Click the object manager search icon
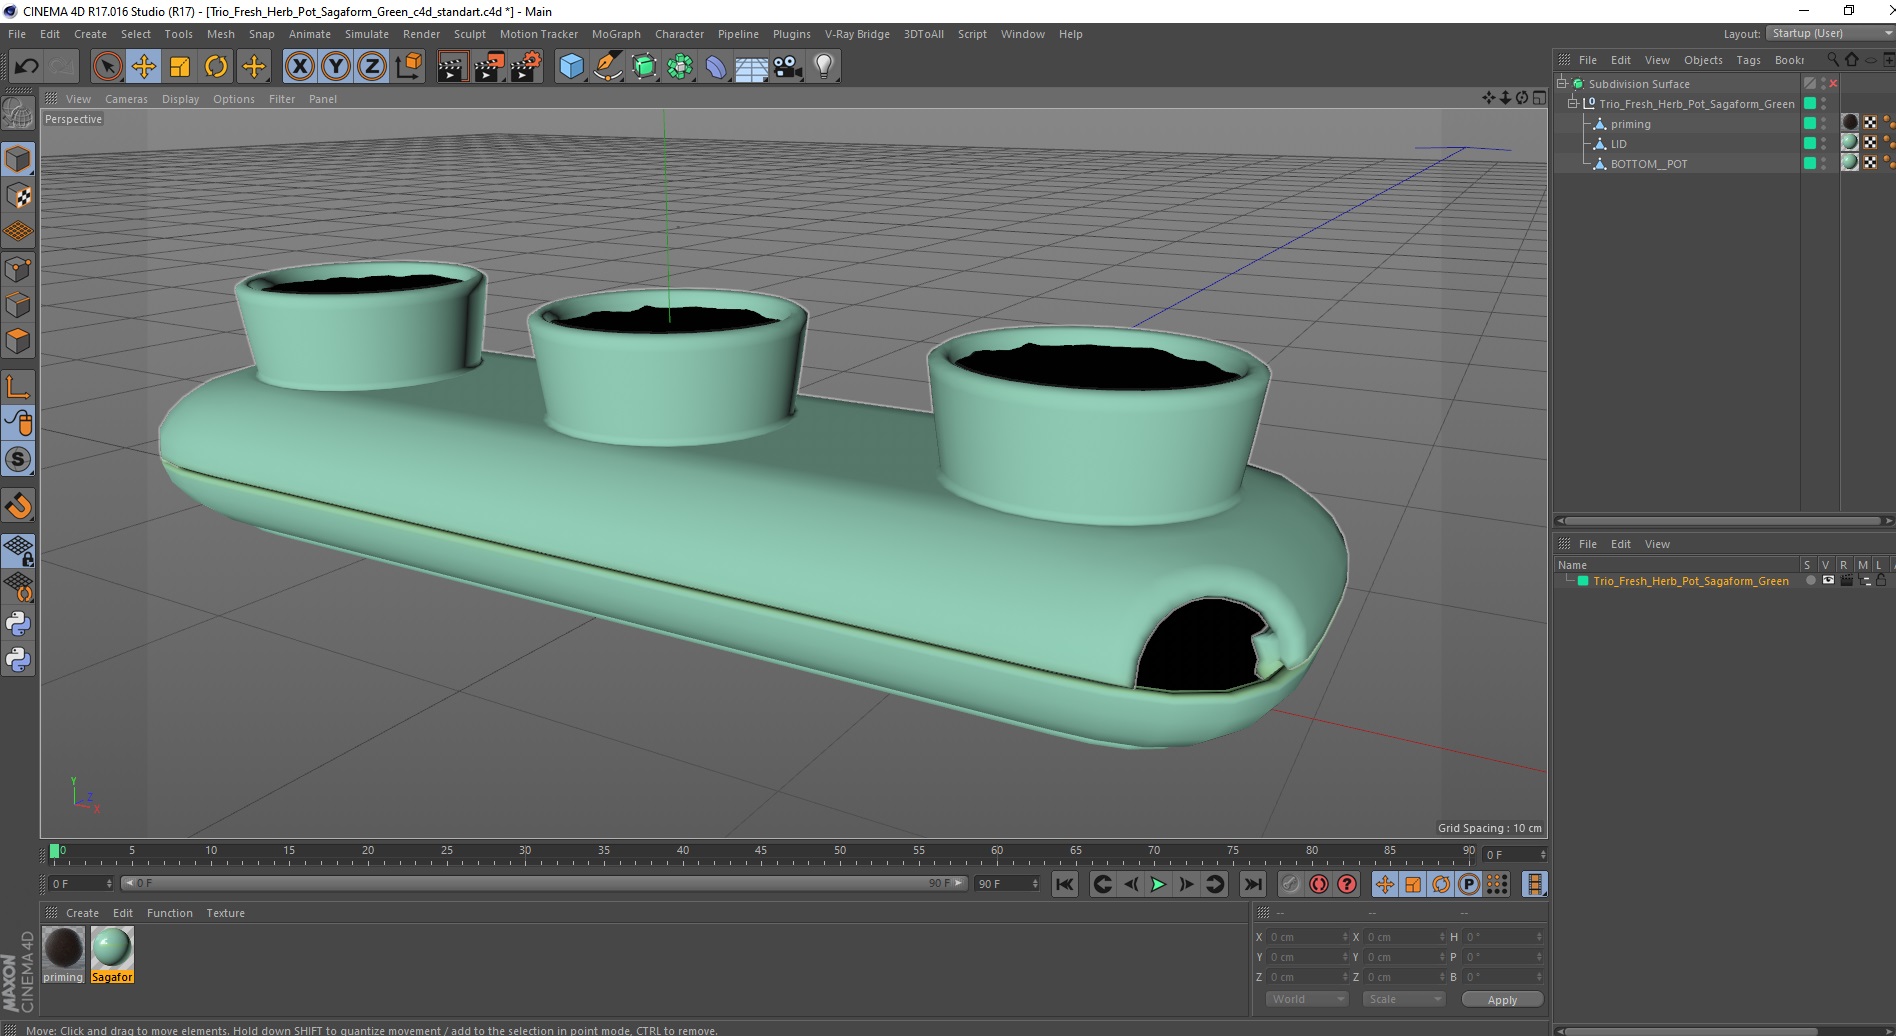The height and width of the screenshot is (1036, 1896). (1833, 60)
